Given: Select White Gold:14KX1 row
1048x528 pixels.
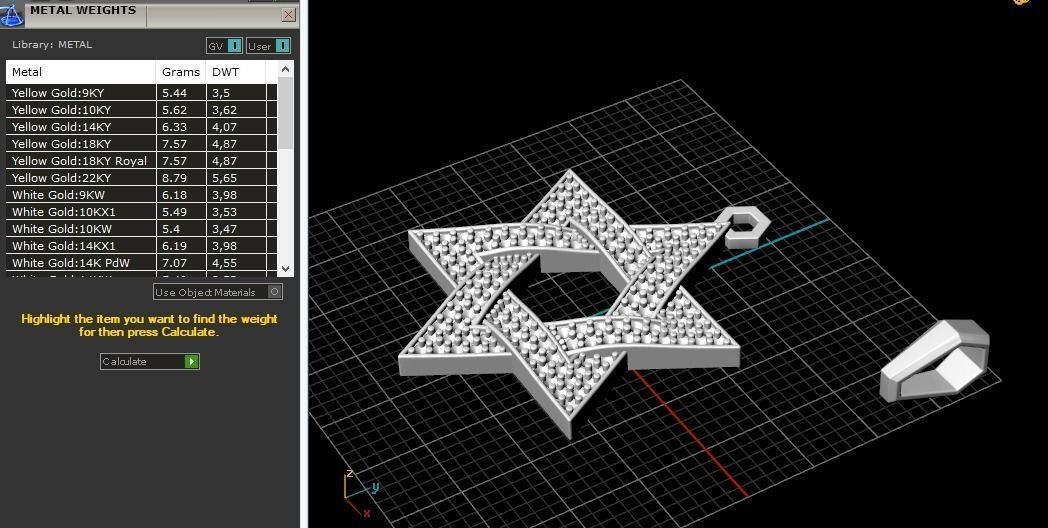Looking at the screenshot, I should point(142,246).
